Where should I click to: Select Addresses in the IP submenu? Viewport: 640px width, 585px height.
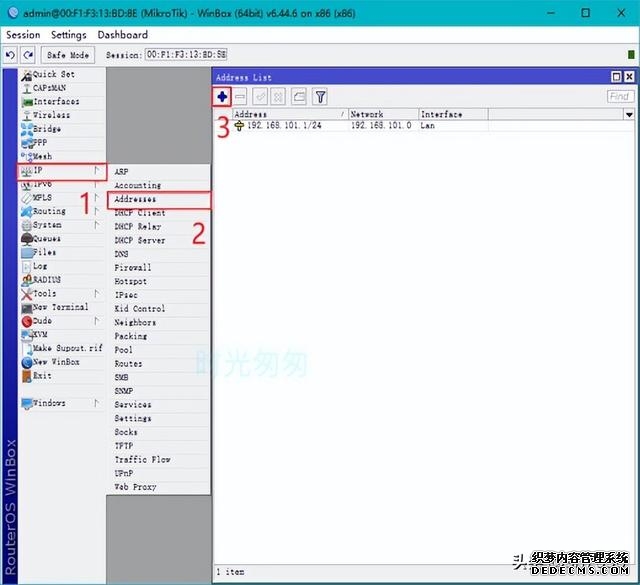[x=160, y=200]
